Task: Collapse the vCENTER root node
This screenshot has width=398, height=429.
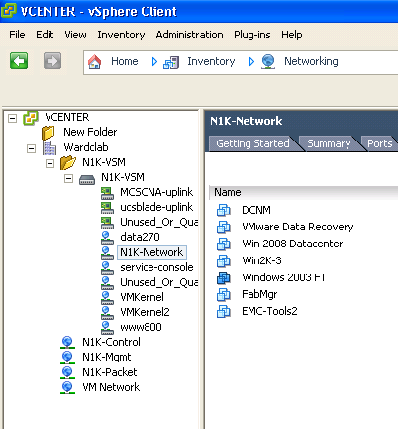Action: pyautogui.click(x=12, y=118)
